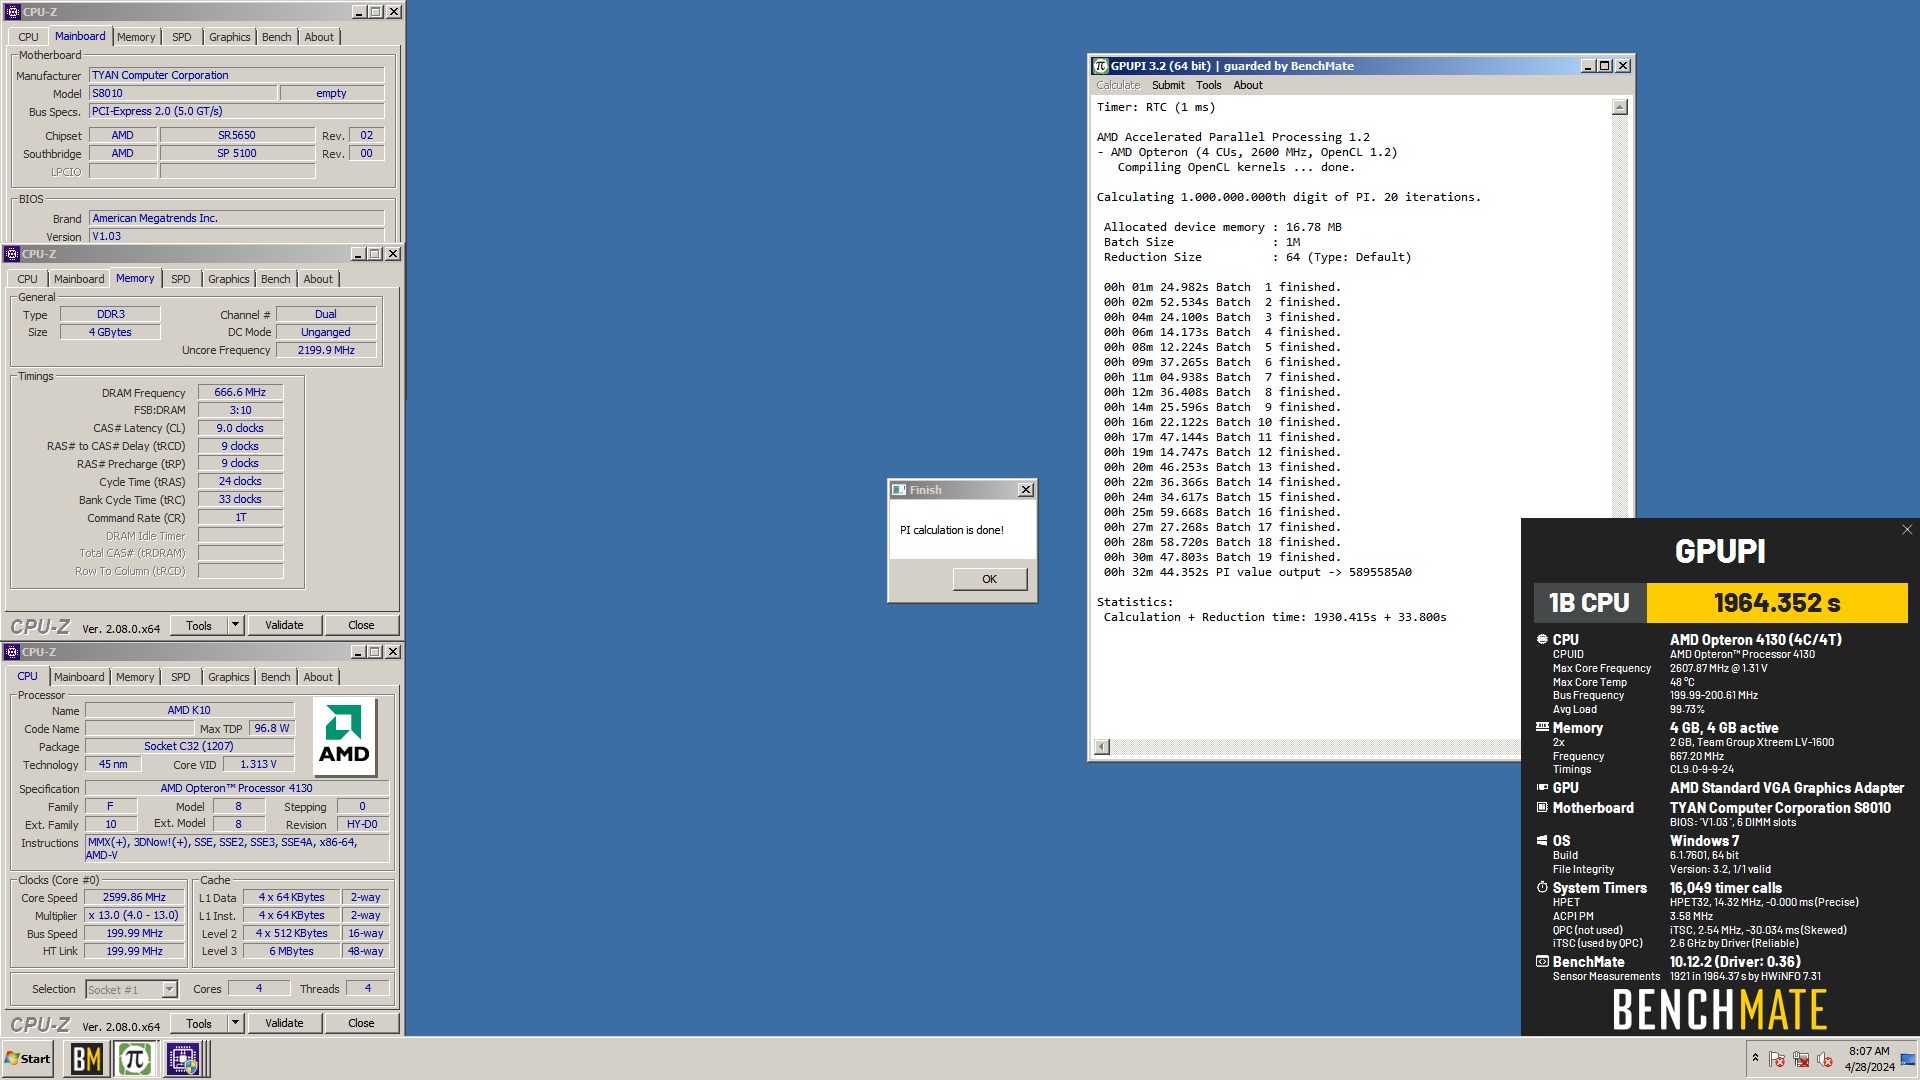Click Specification AMD Opteron Processor 4130 field
Image resolution: width=1920 pixels, height=1080 pixels.
pos(237,788)
